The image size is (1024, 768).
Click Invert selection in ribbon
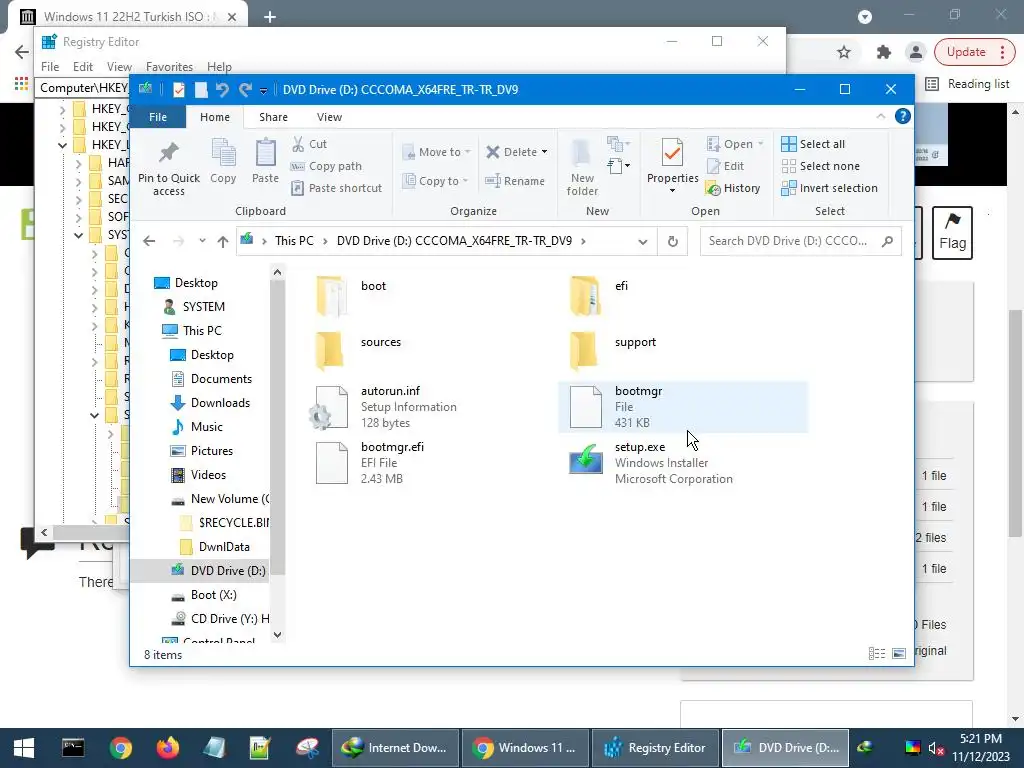(829, 188)
